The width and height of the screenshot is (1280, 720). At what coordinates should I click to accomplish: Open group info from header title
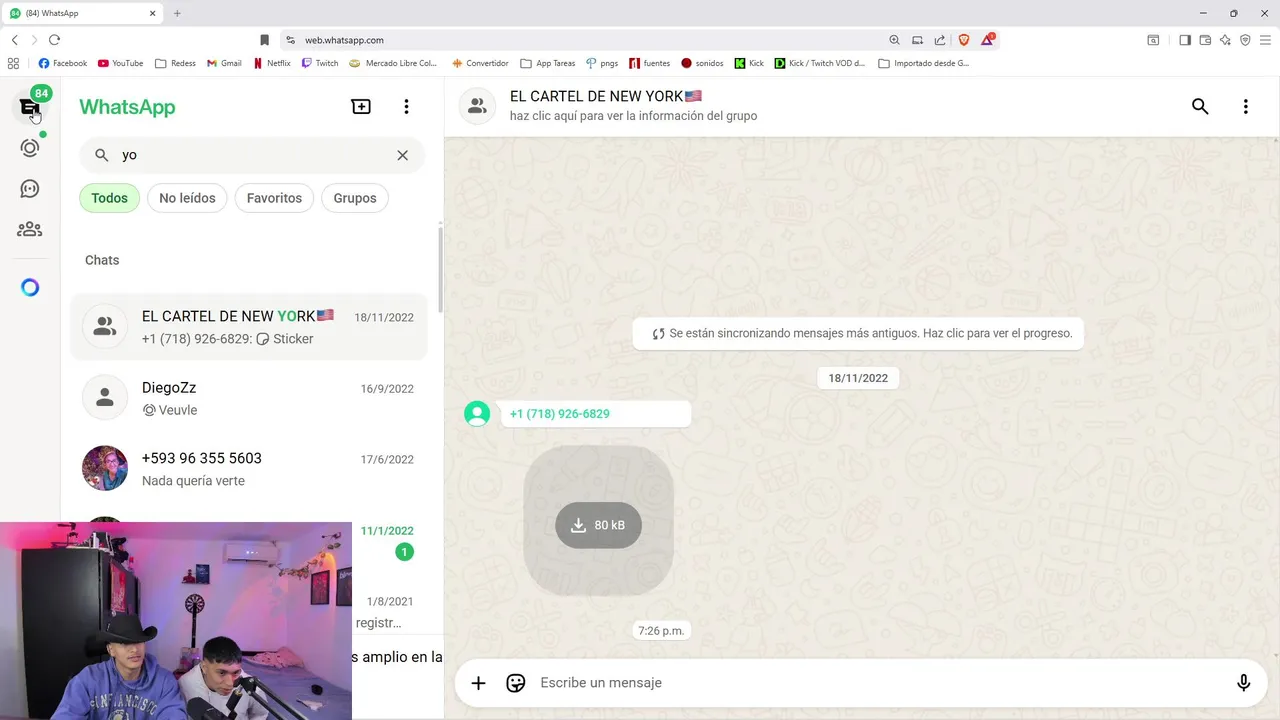(x=606, y=97)
